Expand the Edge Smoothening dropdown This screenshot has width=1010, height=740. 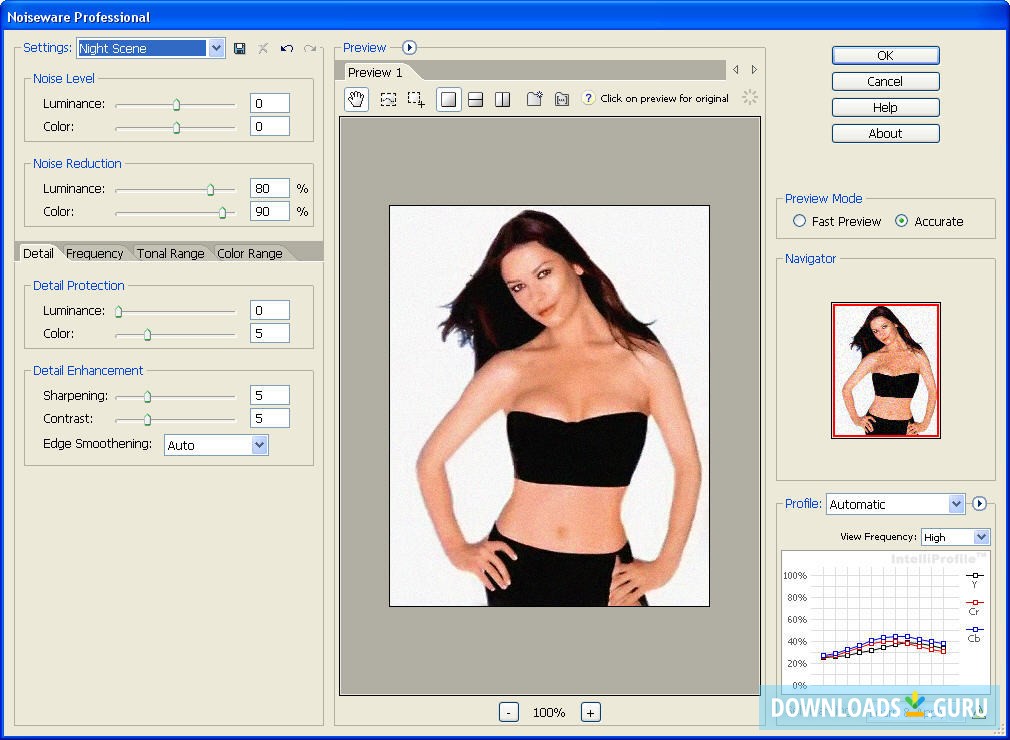pyautogui.click(x=259, y=445)
